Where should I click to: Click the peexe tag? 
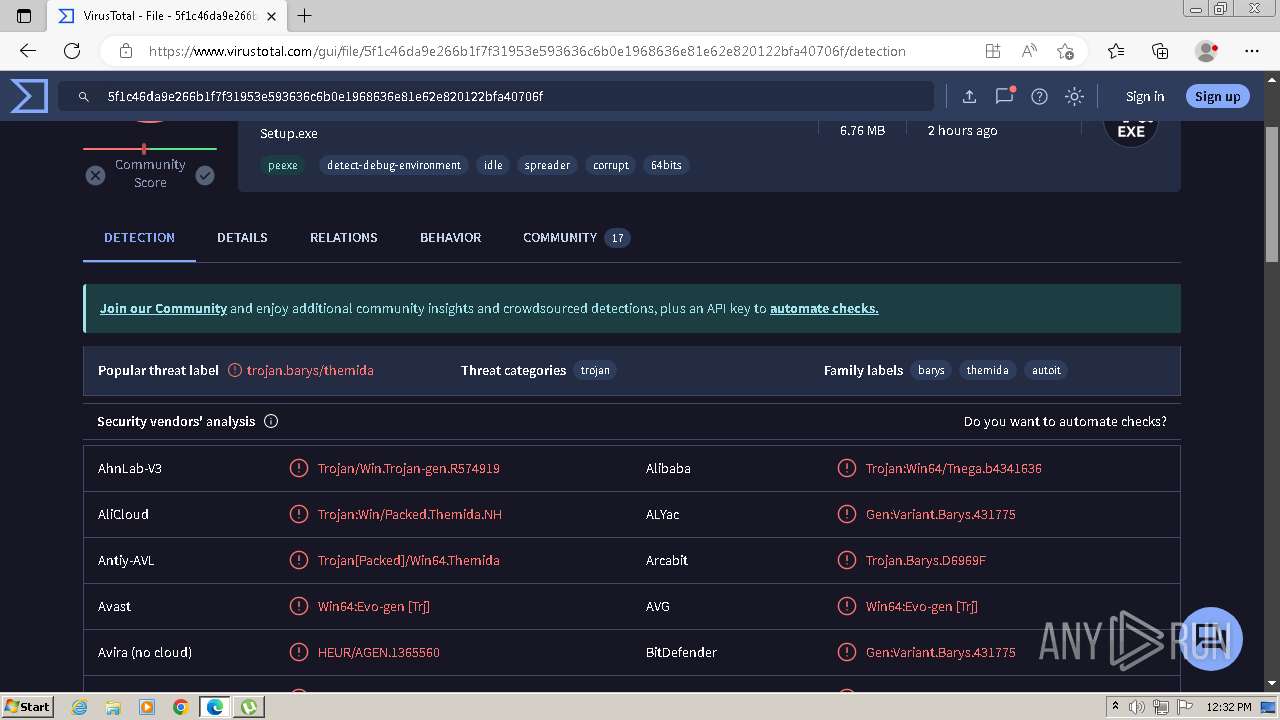(283, 165)
